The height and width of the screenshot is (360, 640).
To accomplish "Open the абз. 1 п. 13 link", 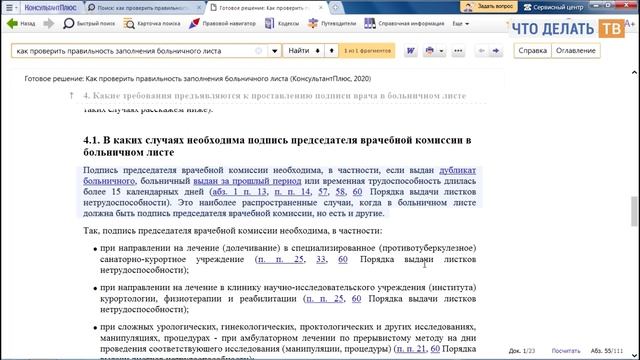I will (x=240, y=192).
